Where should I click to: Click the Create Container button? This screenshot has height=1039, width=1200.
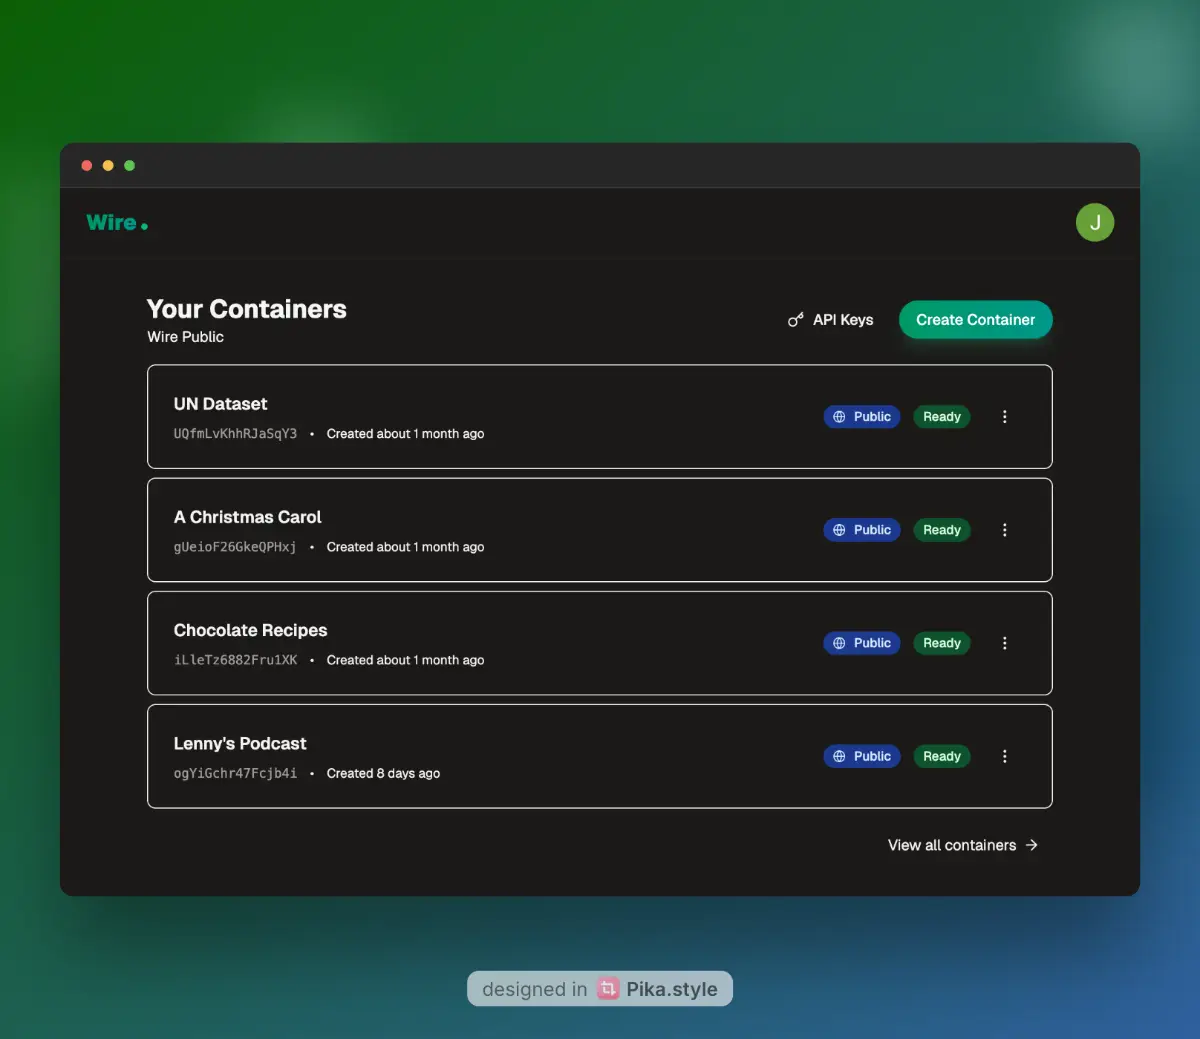[x=975, y=320]
